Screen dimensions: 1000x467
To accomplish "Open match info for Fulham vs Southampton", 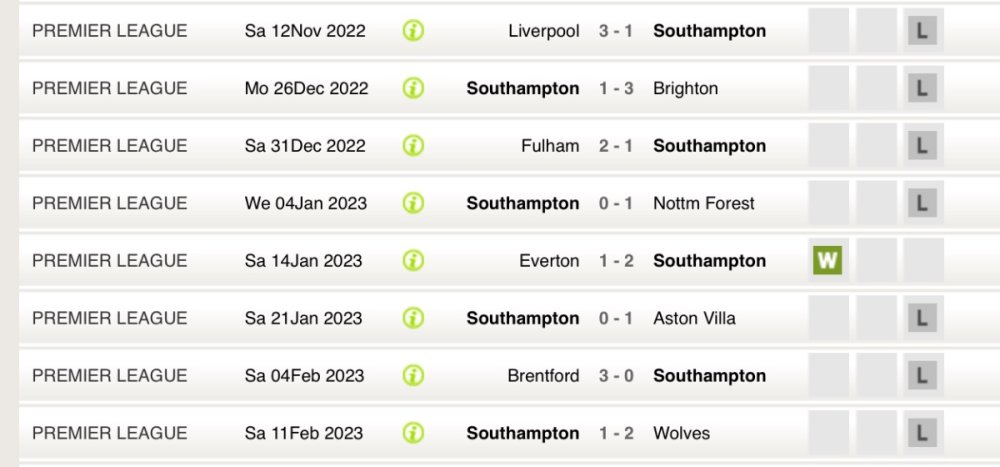I will pyautogui.click(x=413, y=146).
